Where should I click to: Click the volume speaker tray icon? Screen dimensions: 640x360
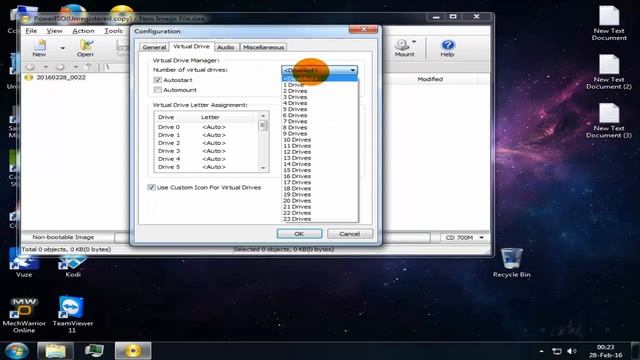[572, 351]
